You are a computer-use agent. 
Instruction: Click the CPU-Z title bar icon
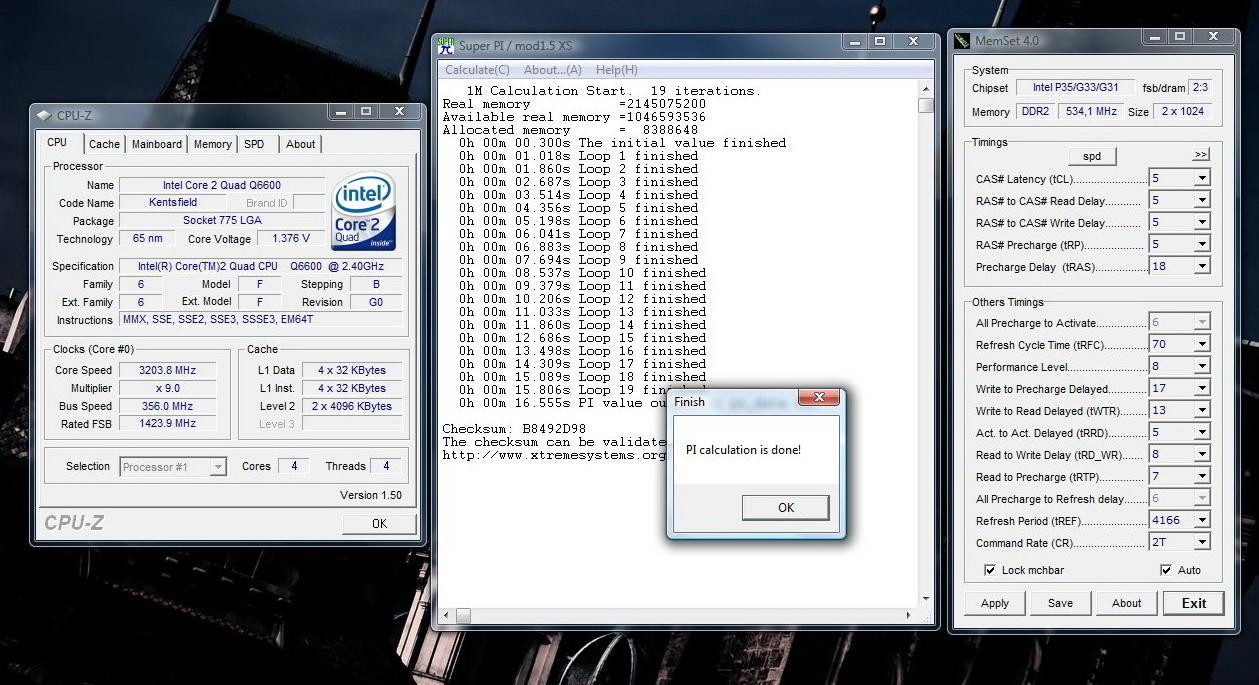coord(45,115)
